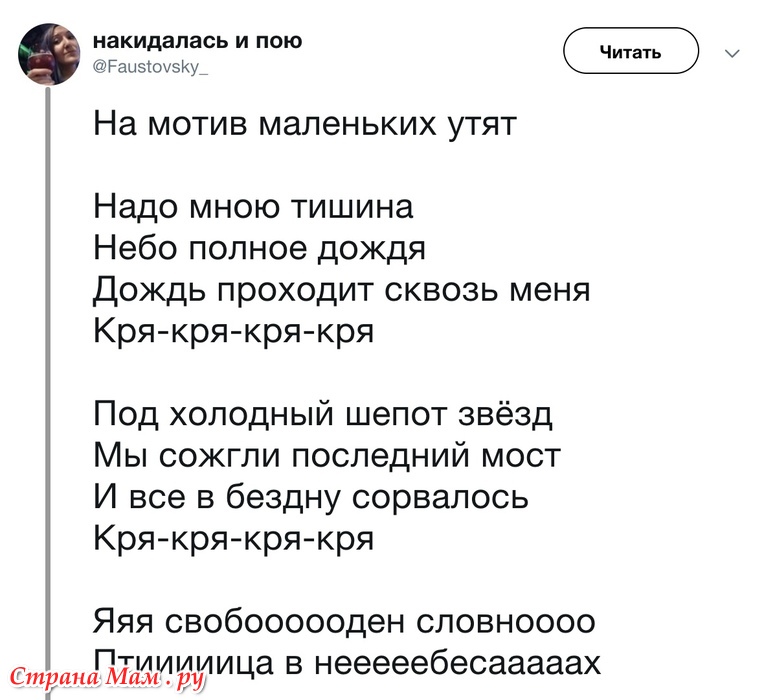The image size is (764, 700).
Task: Click the line Под холодный шепот звёзд
Action: pos(323,415)
